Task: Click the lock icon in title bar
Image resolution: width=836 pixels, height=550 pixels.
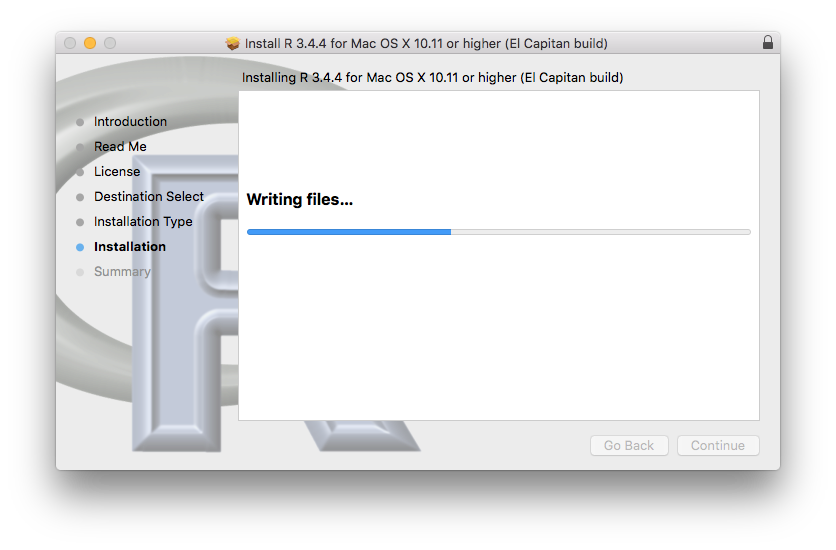Action: pyautogui.click(x=767, y=43)
